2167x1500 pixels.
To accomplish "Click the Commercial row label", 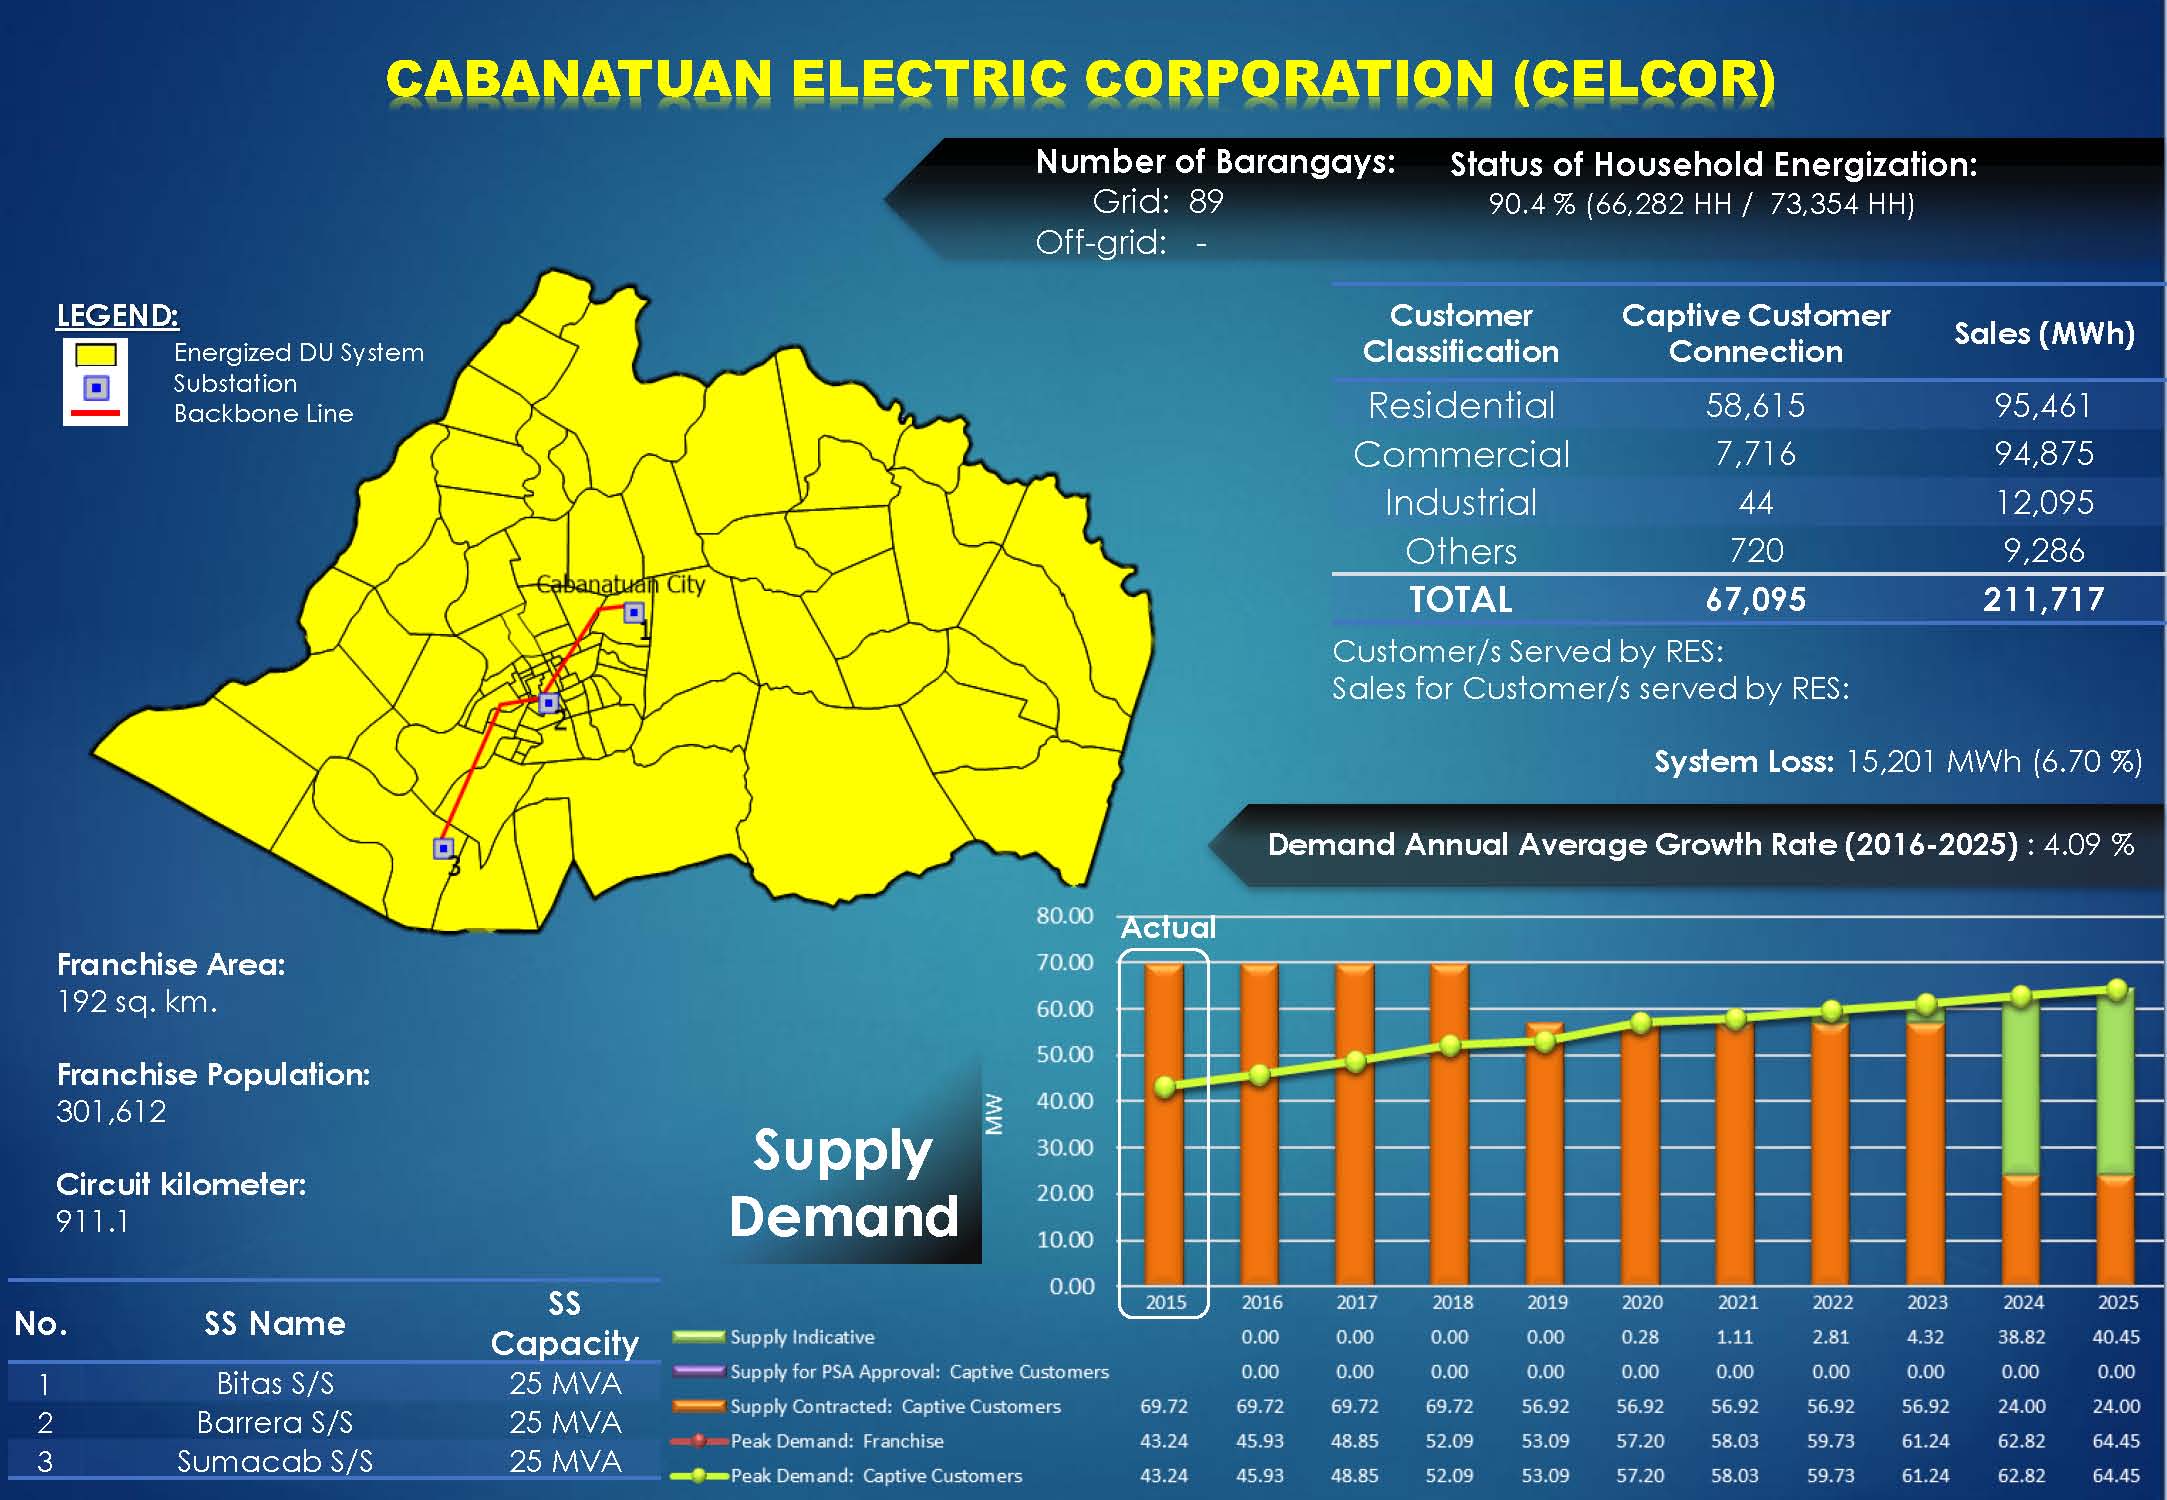I will tap(1461, 454).
